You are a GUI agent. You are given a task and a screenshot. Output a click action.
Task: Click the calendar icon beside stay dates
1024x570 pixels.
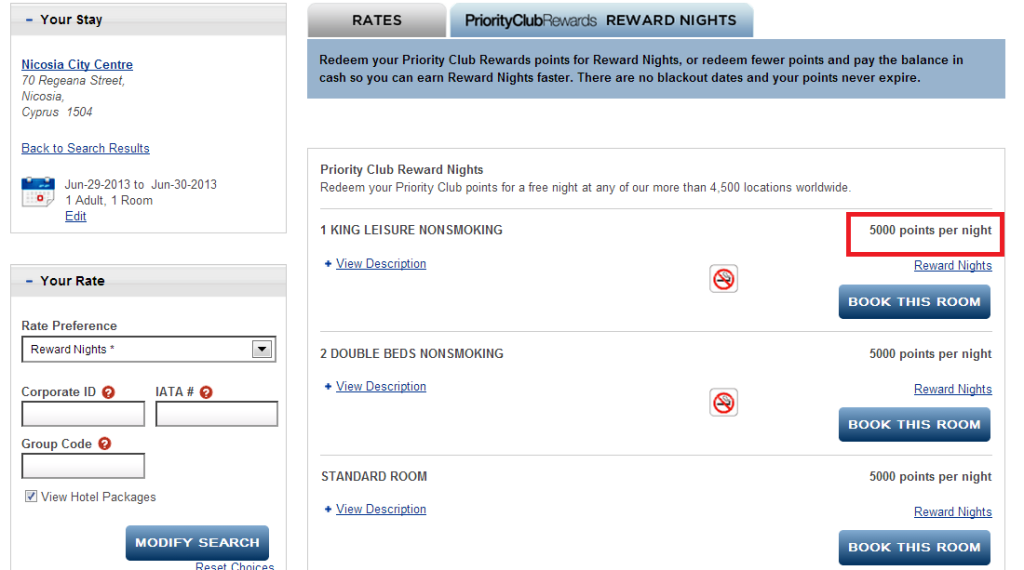(x=38, y=192)
